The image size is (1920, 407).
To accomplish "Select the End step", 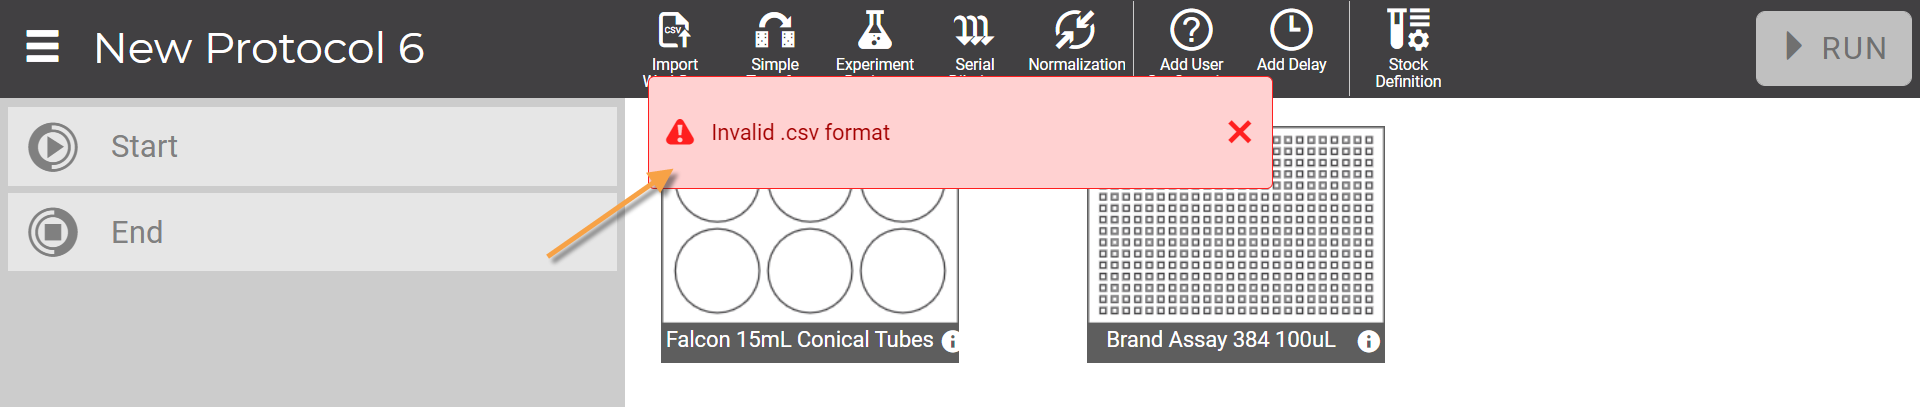I will coord(312,232).
